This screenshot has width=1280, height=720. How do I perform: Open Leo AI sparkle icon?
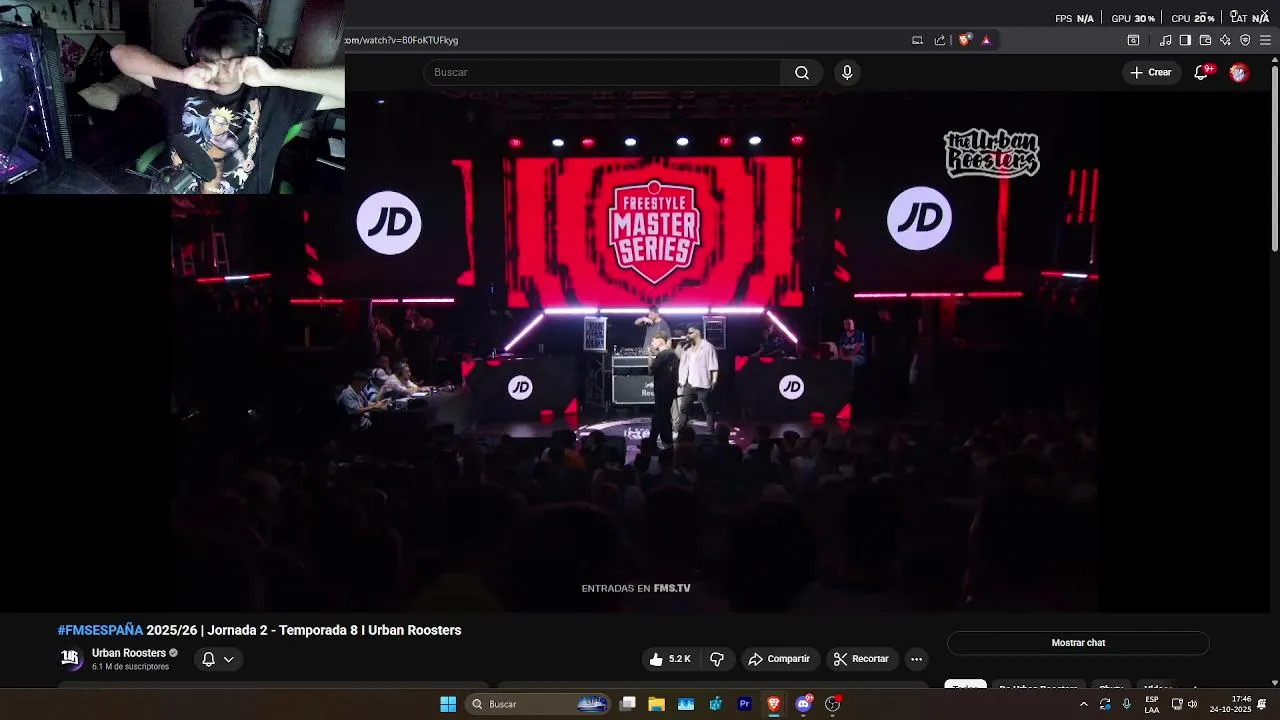[1225, 40]
